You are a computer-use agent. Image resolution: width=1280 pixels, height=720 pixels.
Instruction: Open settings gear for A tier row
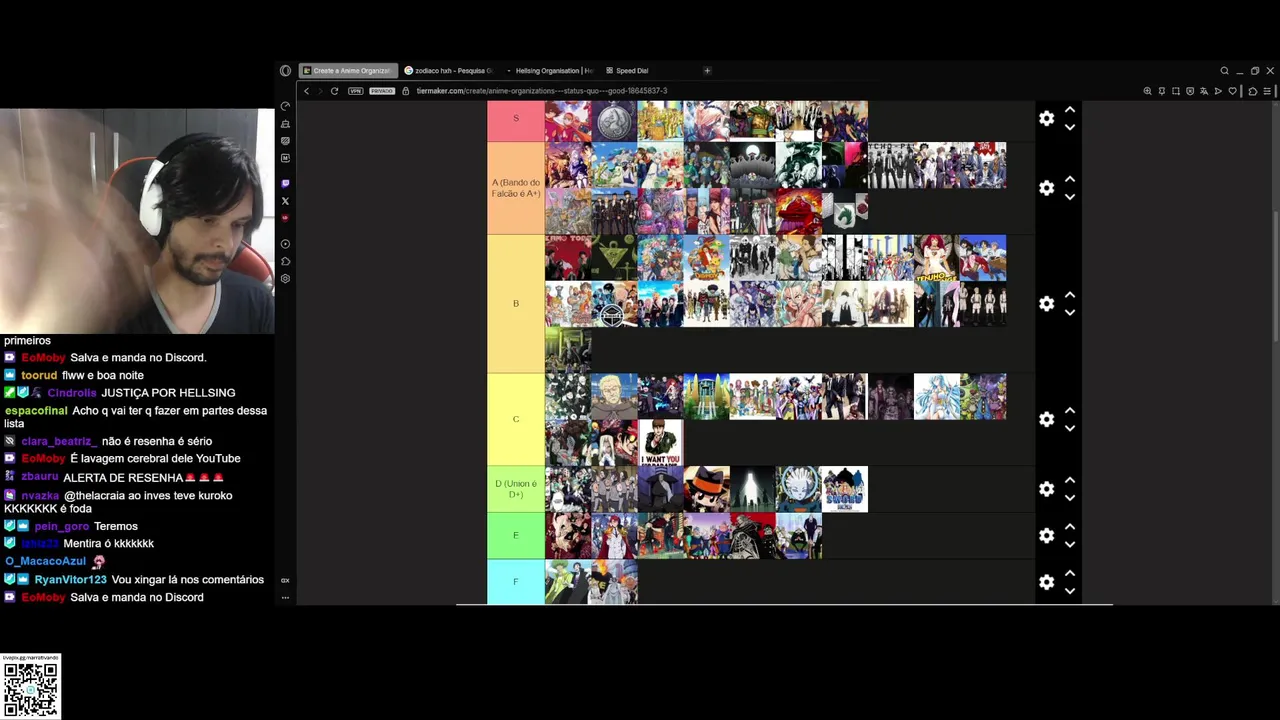point(1046,188)
